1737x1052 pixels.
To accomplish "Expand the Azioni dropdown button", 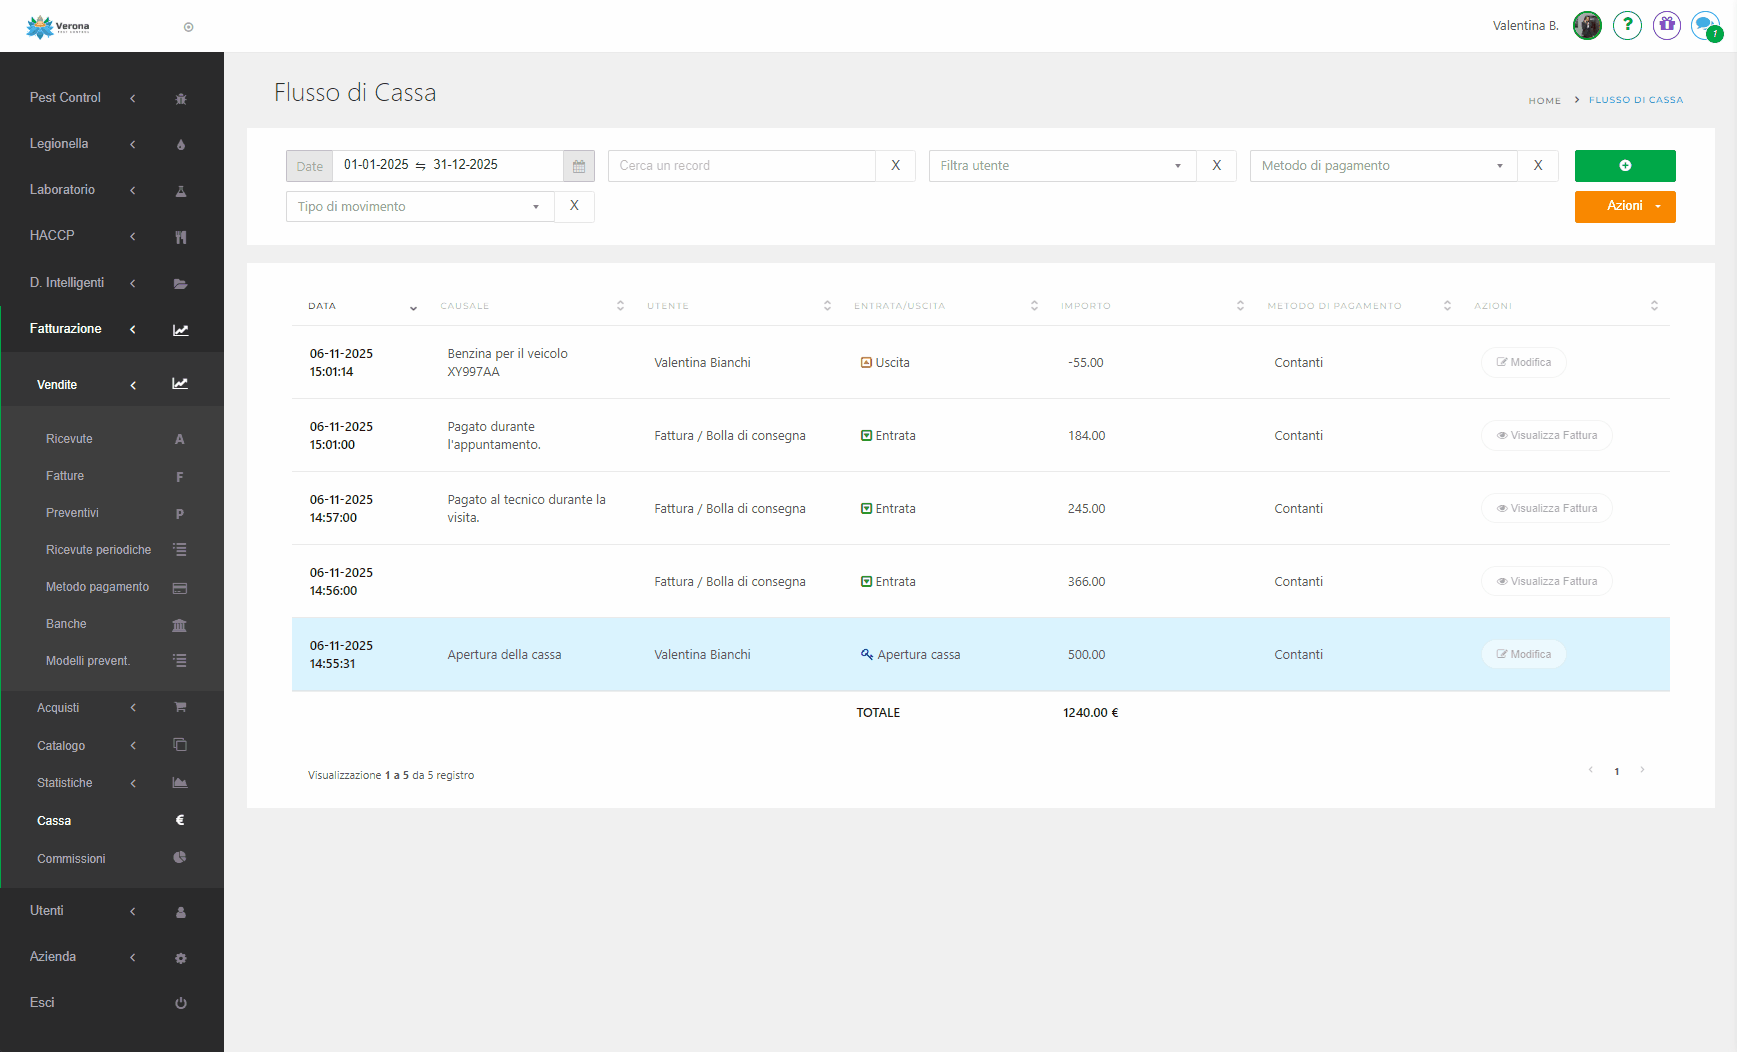I will coord(1624,207).
